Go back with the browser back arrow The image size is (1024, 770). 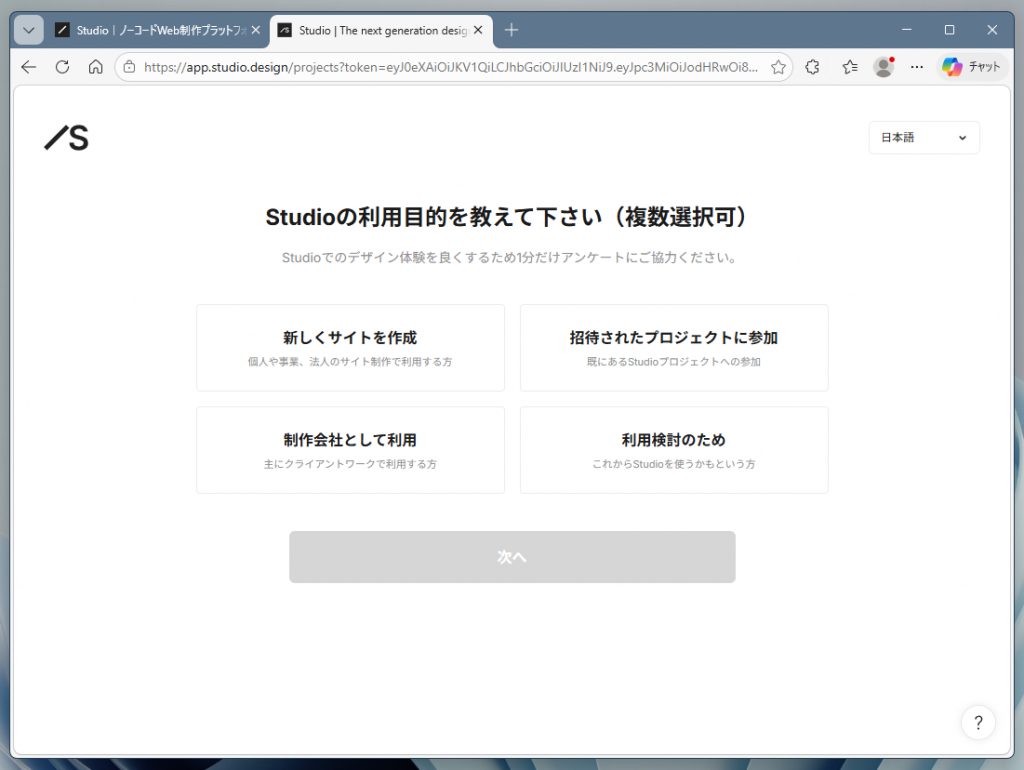(x=29, y=67)
